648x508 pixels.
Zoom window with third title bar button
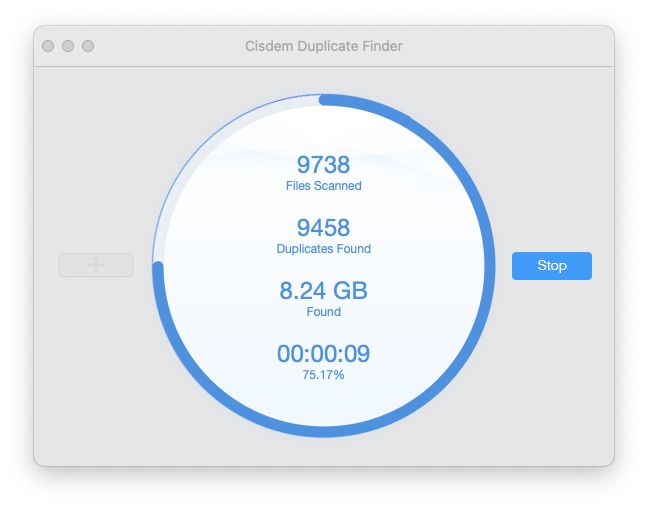[88, 46]
